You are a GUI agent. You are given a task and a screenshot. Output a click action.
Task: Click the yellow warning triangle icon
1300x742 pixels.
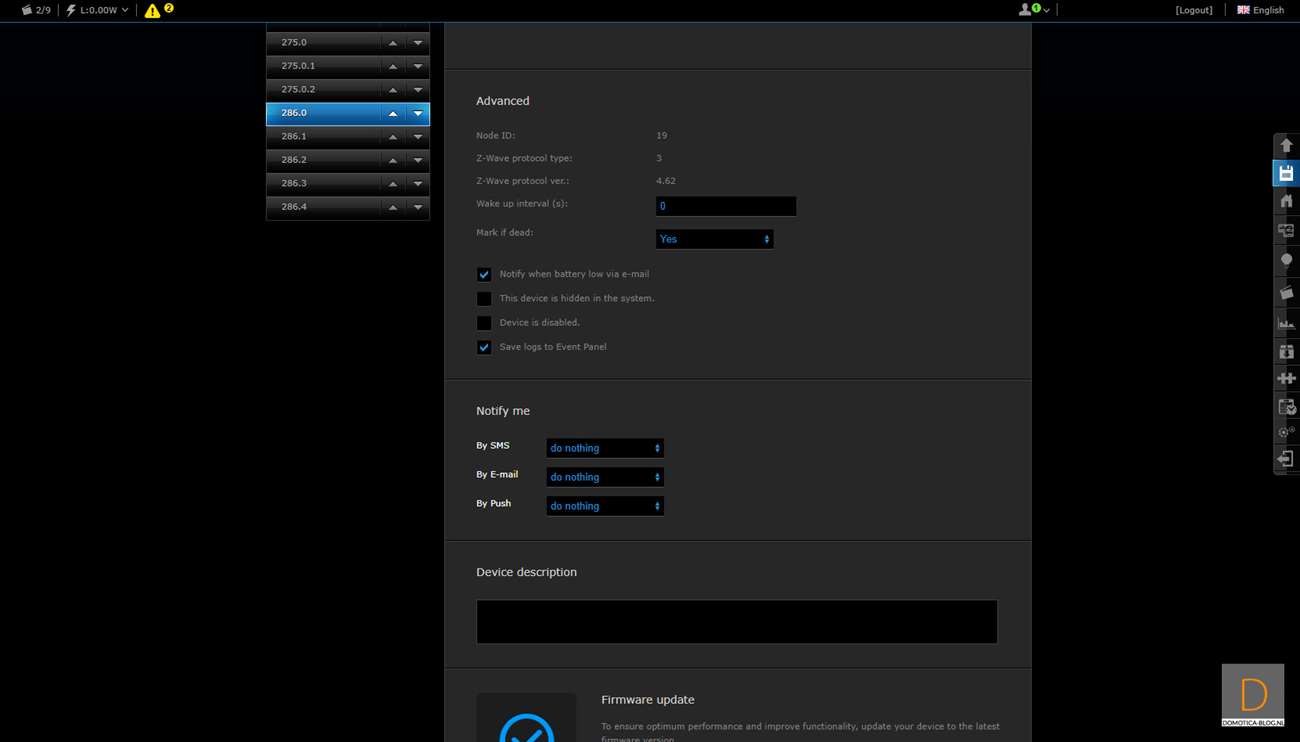click(x=152, y=11)
